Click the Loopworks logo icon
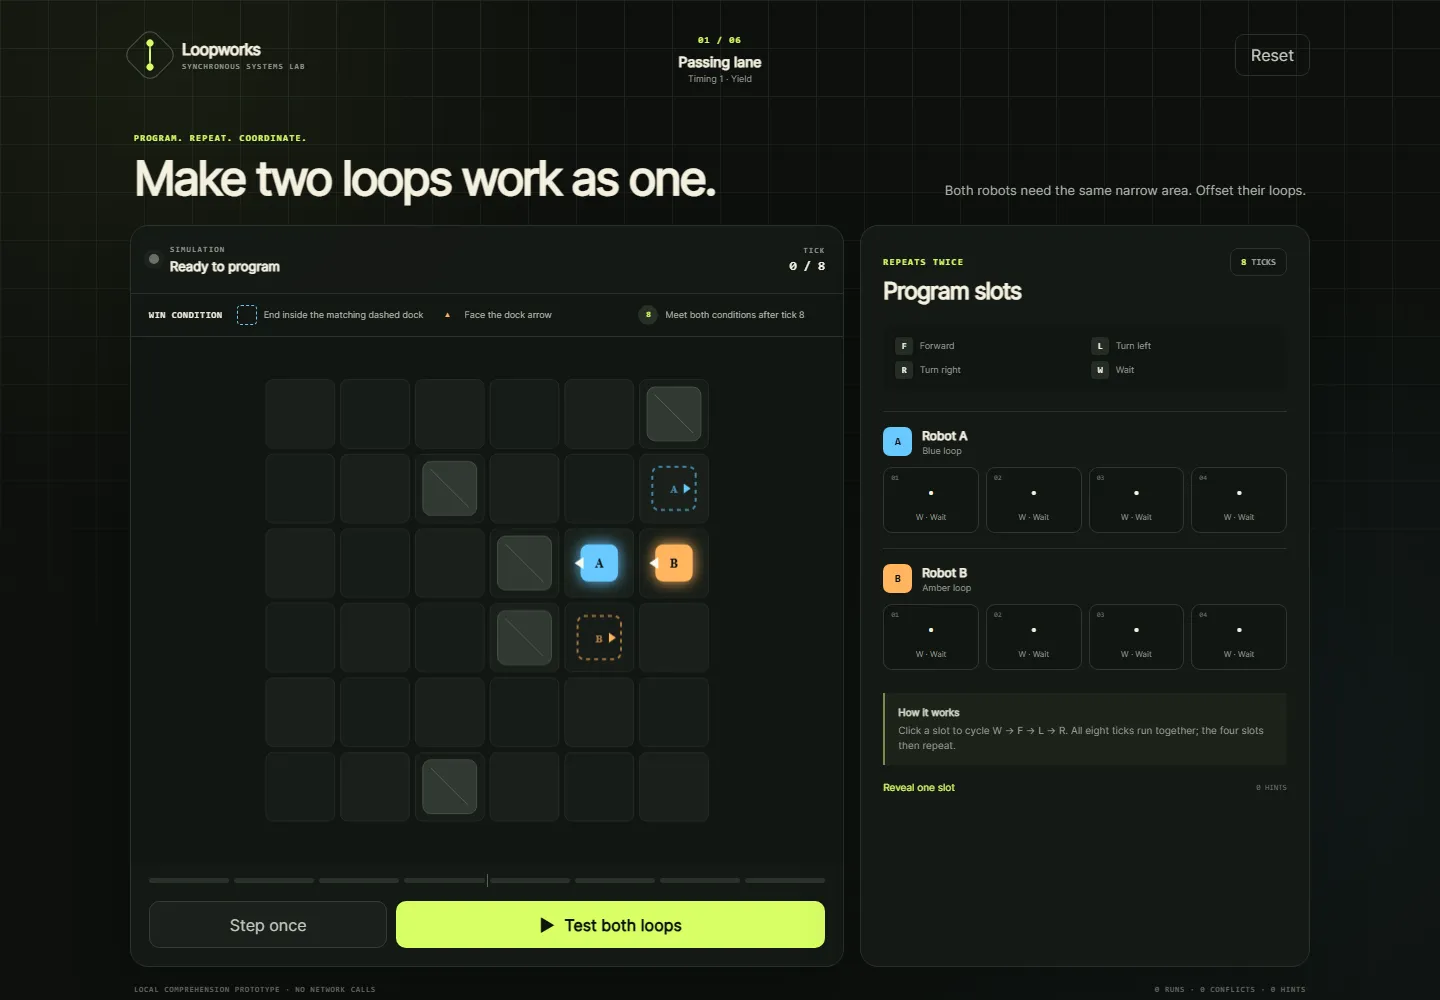The height and width of the screenshot is (1000, 1440). click(150, 55)
